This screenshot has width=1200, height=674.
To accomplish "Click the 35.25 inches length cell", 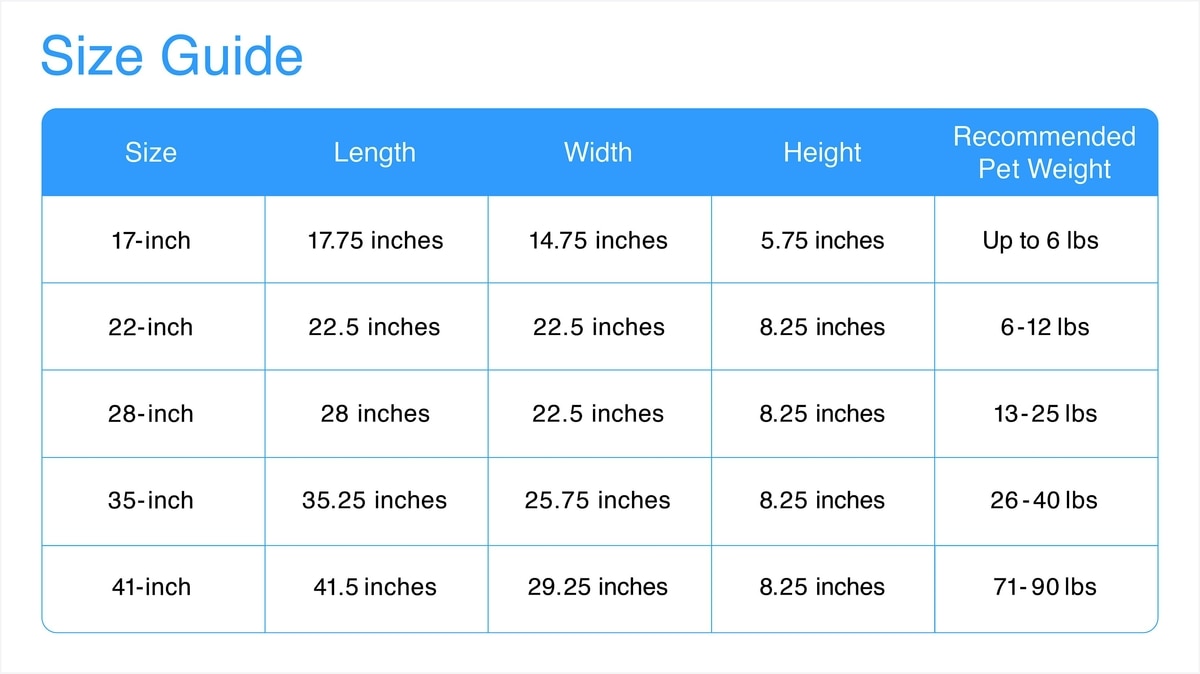I will [375, 500].
